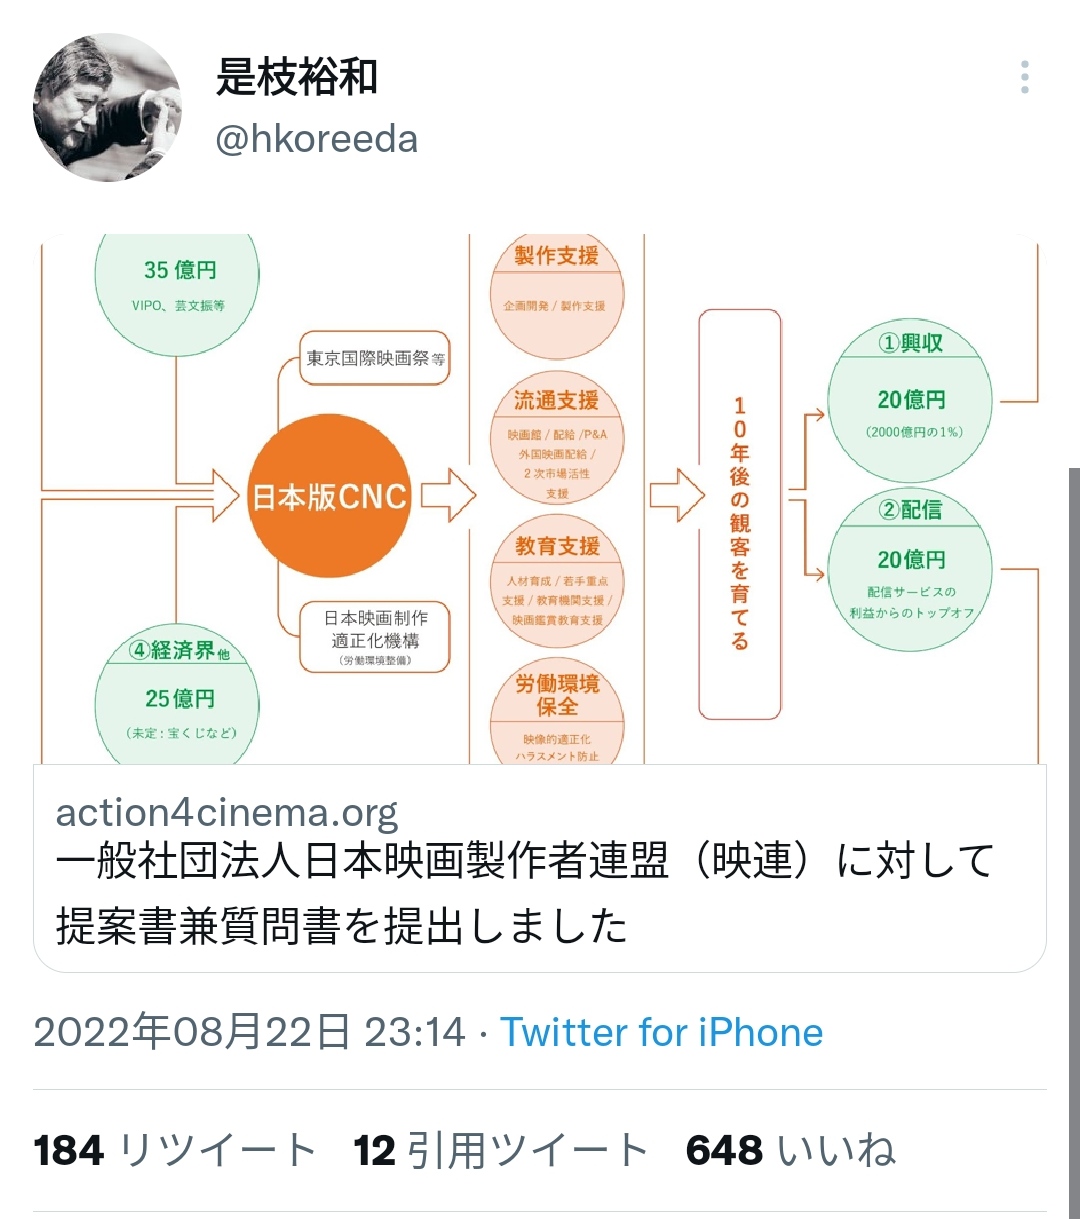Image resolution: width=1080 pixels, height=1219 pixels.
Task: Tap 是枝裕和's profile avatar photo
Action: click(x=108, y=108)
